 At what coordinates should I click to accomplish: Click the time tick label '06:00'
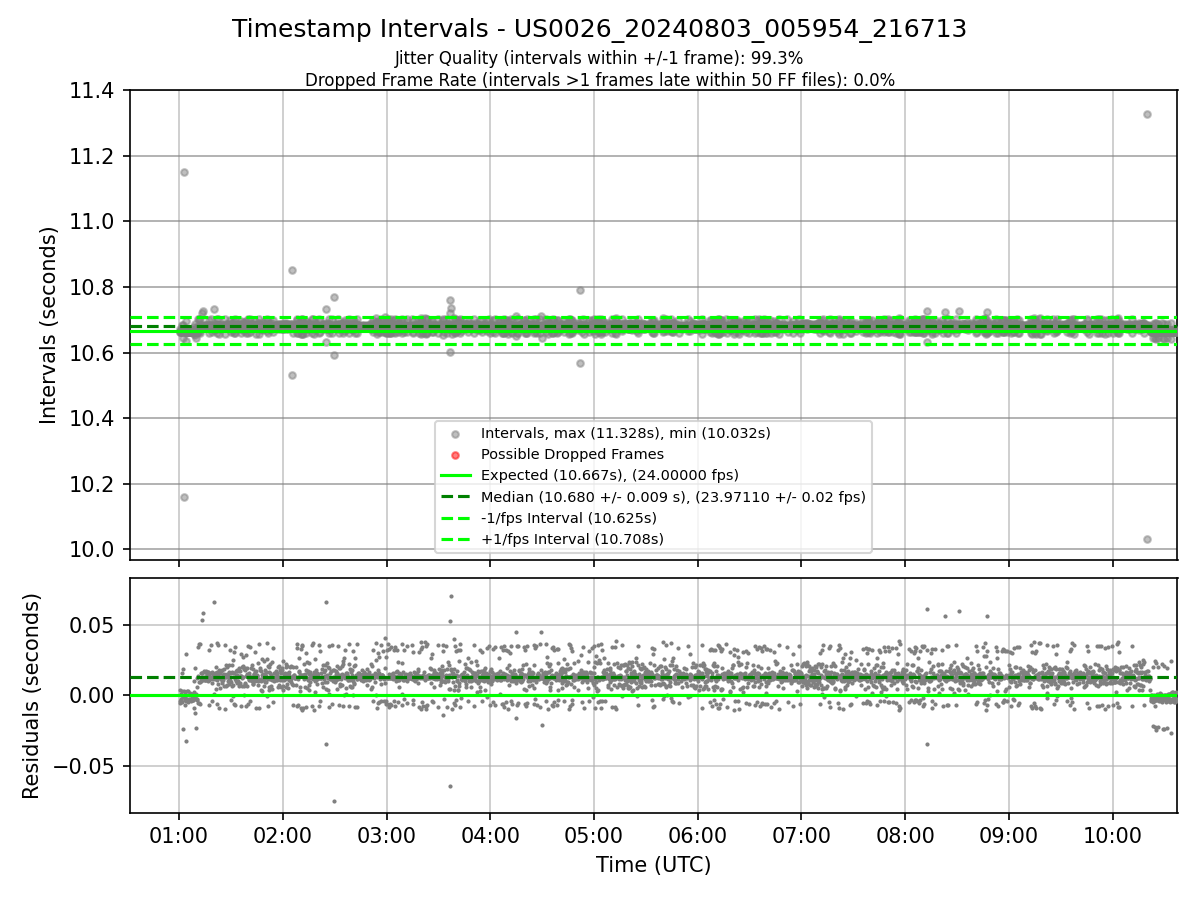(698, 834)
